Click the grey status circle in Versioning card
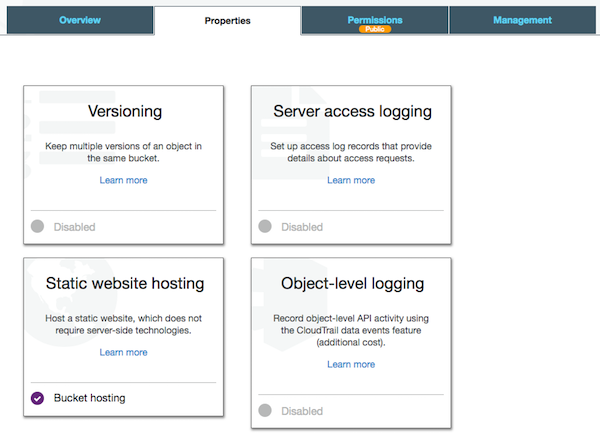The height and width of the screenshot is (435, 600). (38, 226)
